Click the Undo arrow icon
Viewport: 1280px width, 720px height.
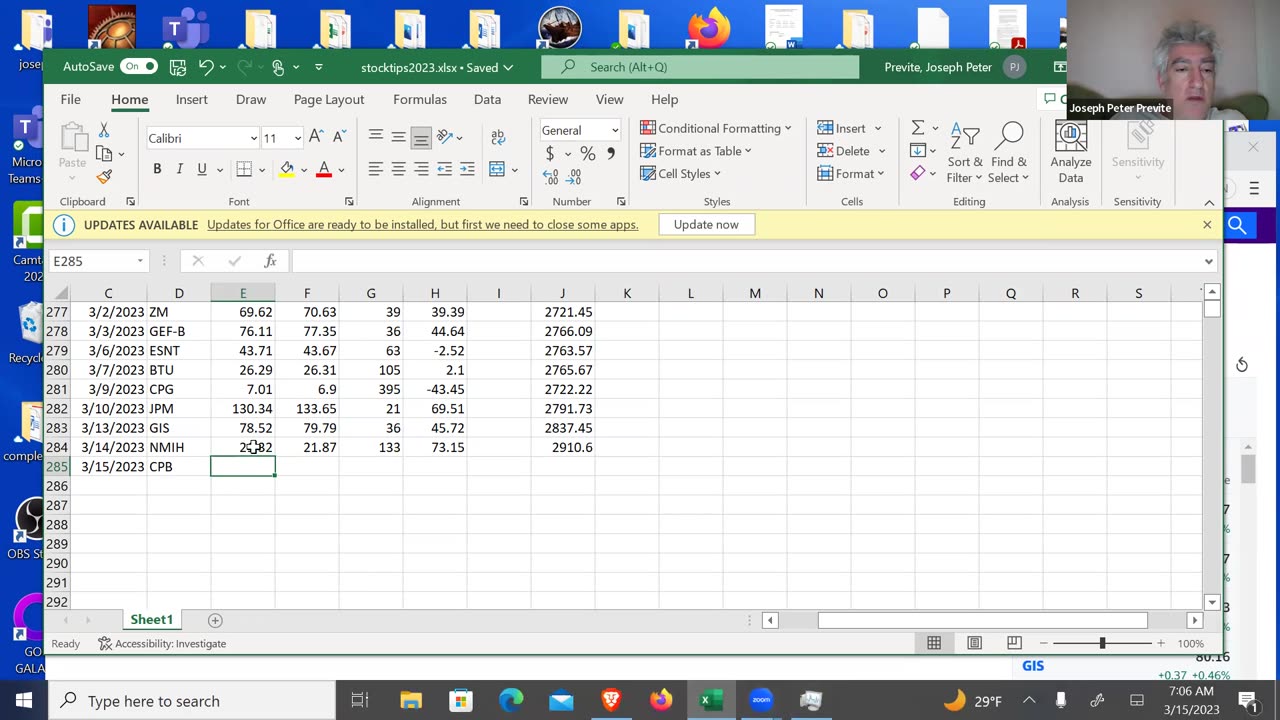206,67
